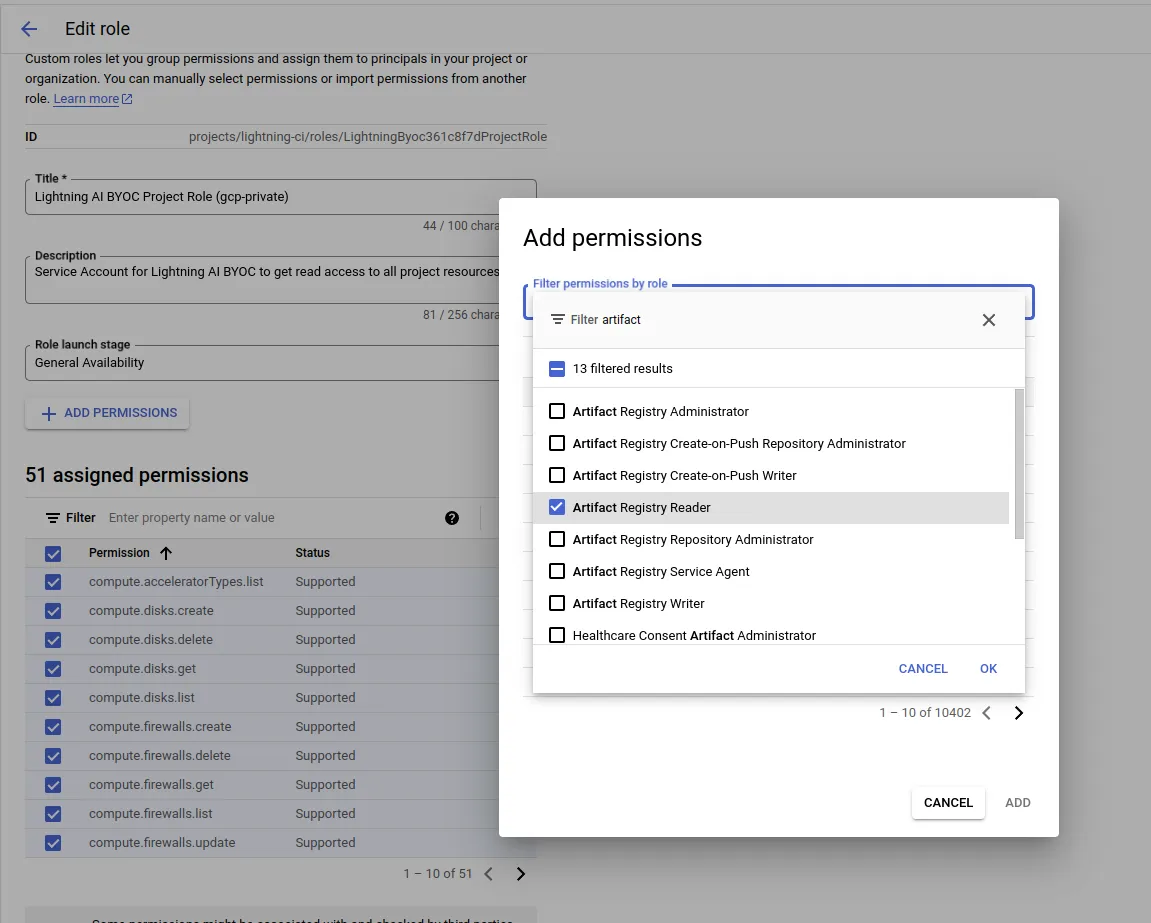This screenshot has width=1151, height=923.
Task: Click the role list vertical scrollbar
Action: pyautogui.click(x=1019, y=464)
